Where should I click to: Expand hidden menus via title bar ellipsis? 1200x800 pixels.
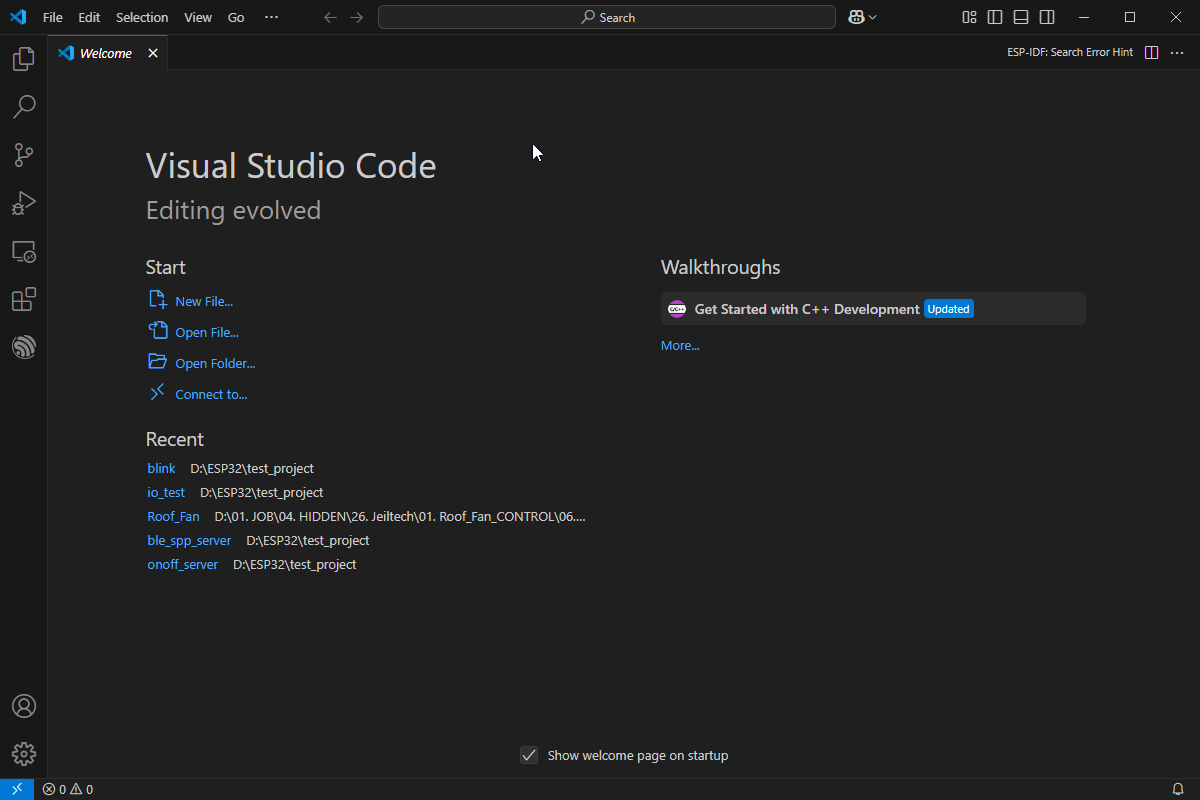(272, 17)
